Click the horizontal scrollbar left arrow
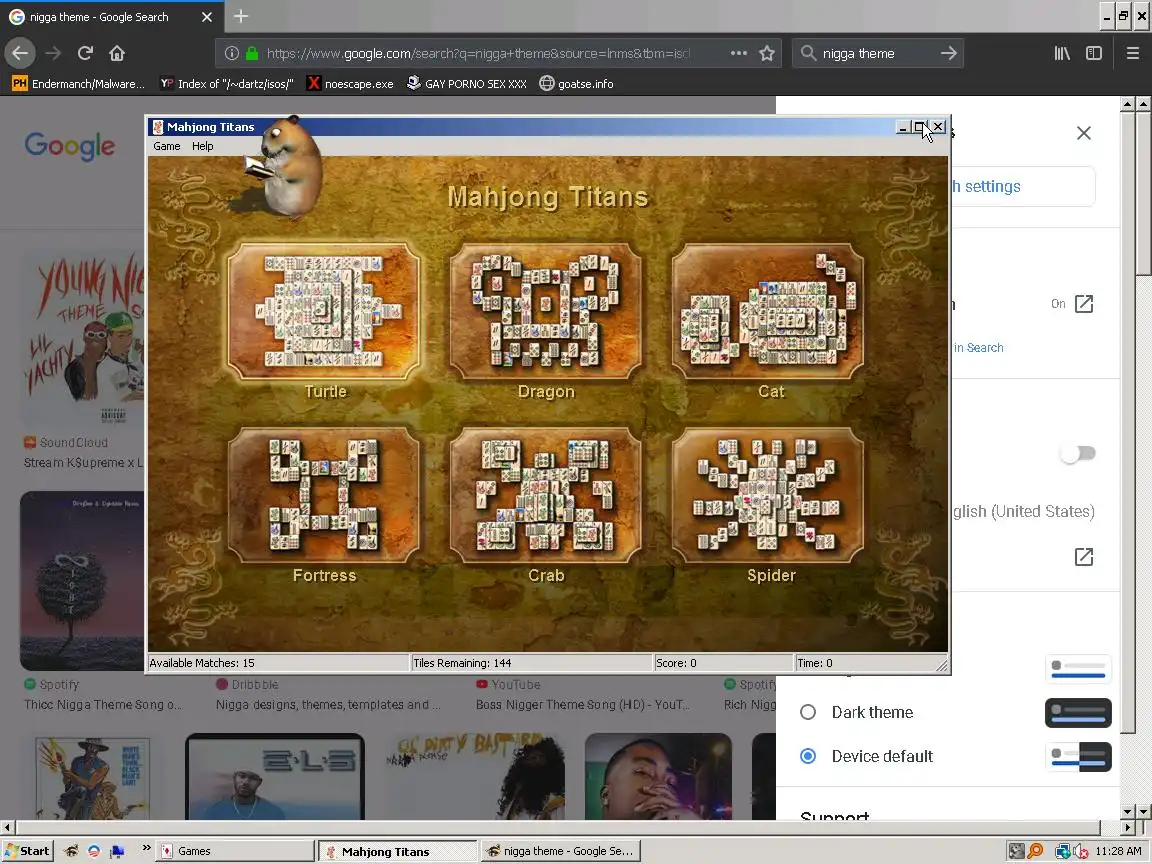Screen dimensions: 1152x864 pyautogui.click(x=7, y=827)
